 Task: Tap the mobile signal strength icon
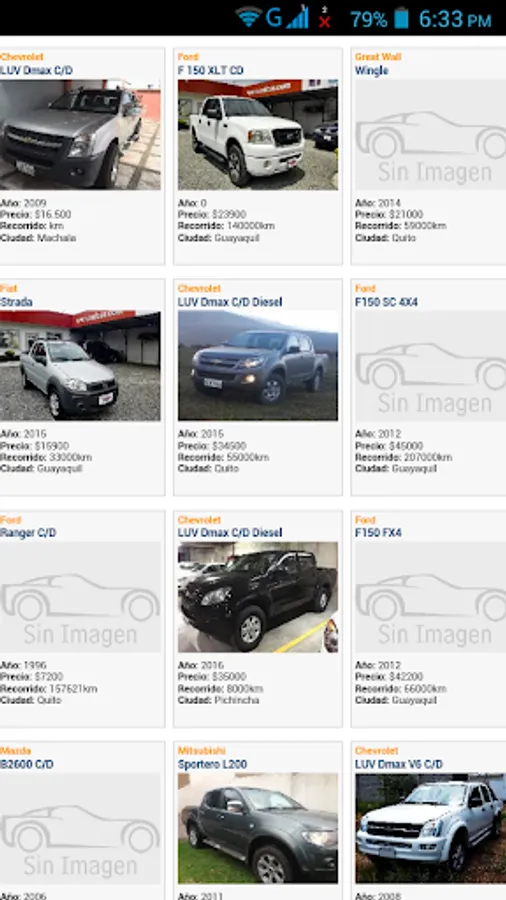[x=297, y=18]
